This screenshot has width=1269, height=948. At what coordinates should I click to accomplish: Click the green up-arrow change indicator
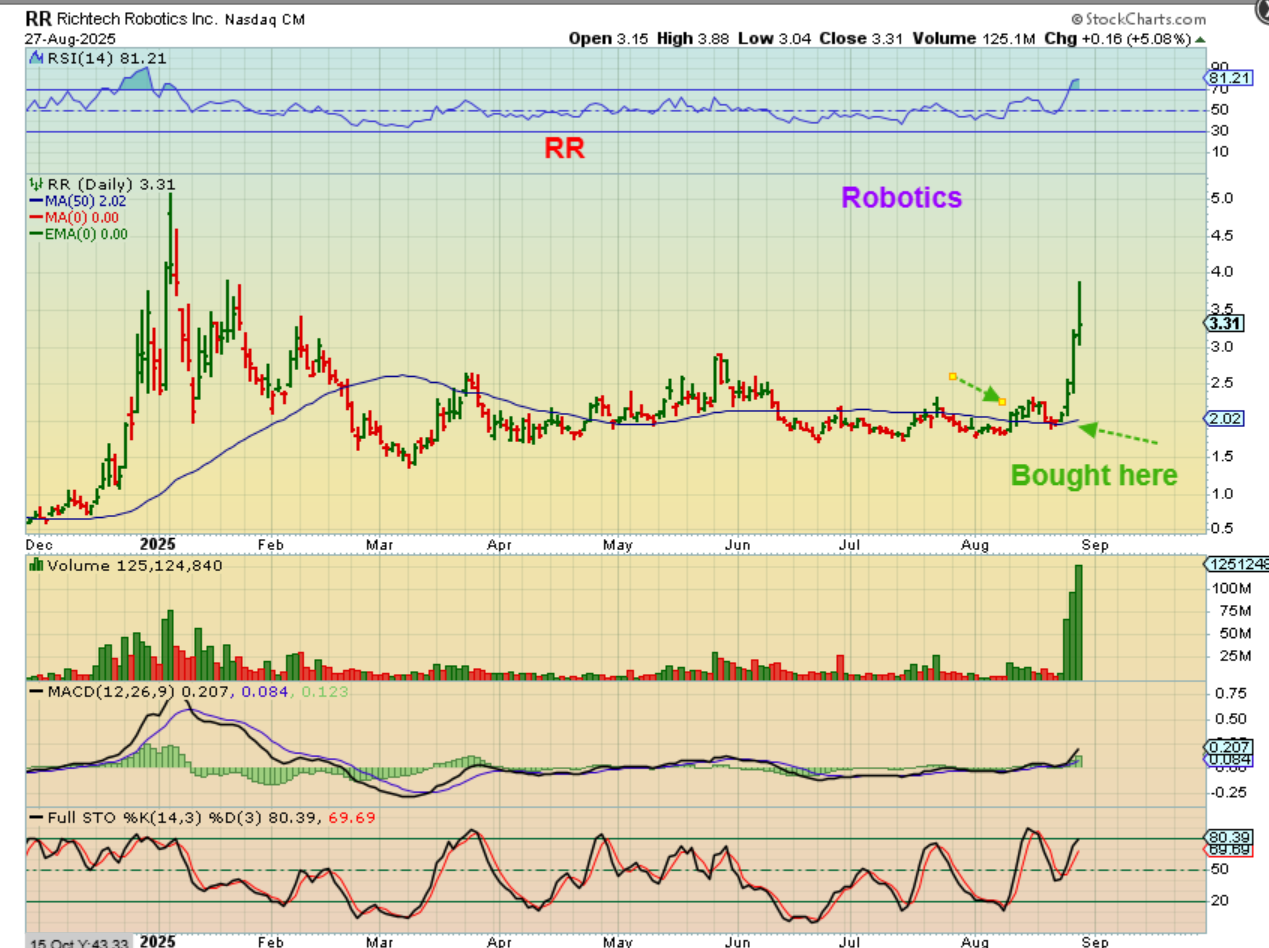1201,39
